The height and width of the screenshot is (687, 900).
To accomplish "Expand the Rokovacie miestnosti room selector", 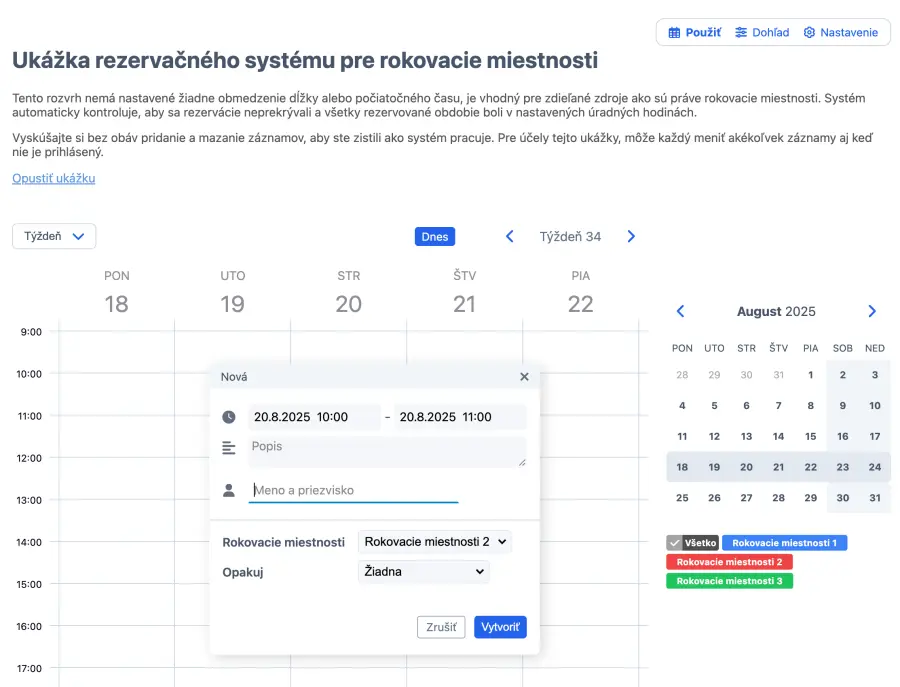I will 434,541.
